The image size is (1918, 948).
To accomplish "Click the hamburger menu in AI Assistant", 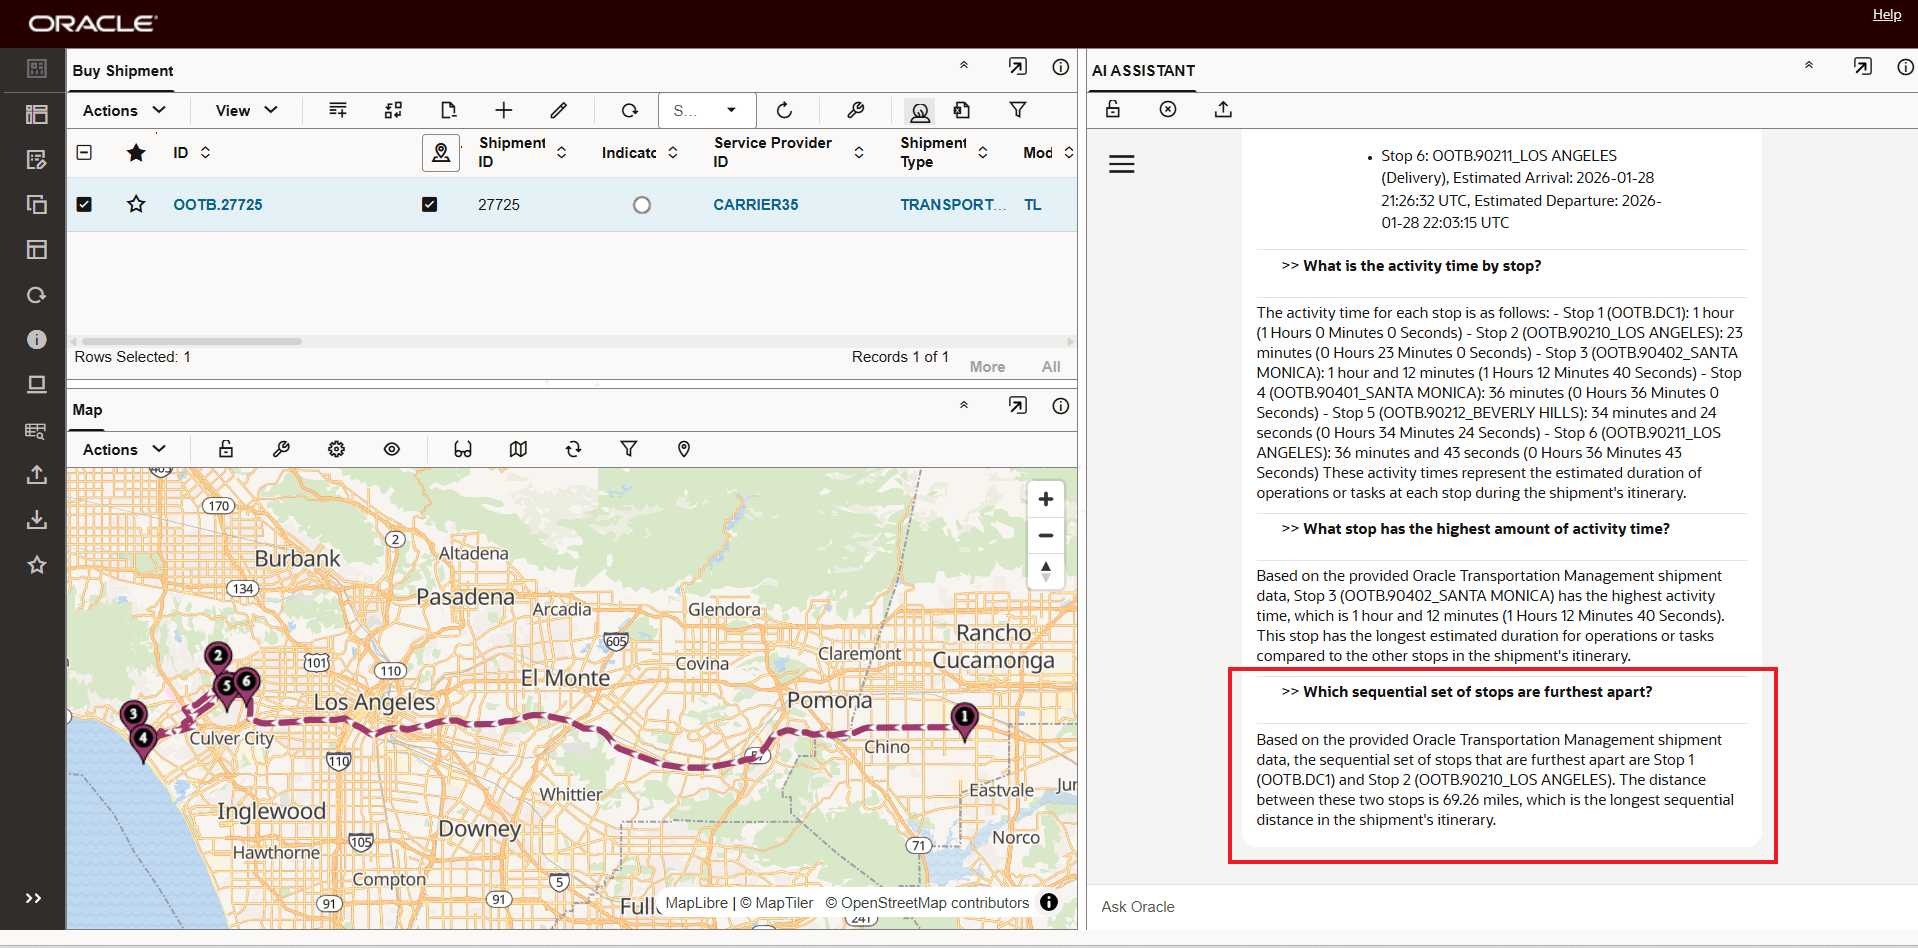I will 1121,164.
